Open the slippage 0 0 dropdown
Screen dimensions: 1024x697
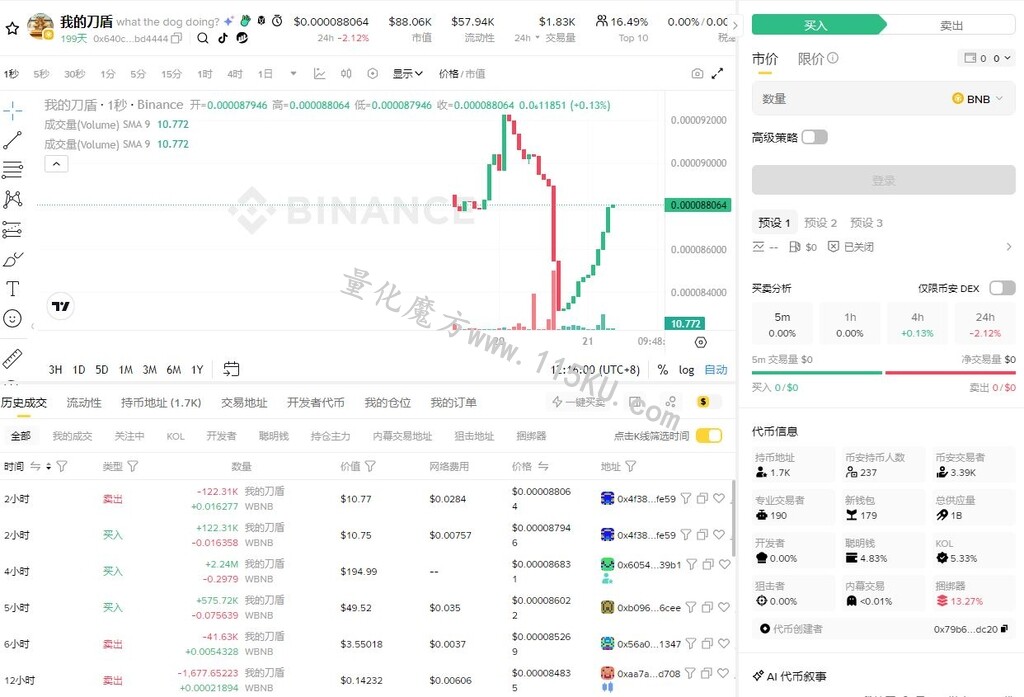pyautogui.click(x=987, y=58)
